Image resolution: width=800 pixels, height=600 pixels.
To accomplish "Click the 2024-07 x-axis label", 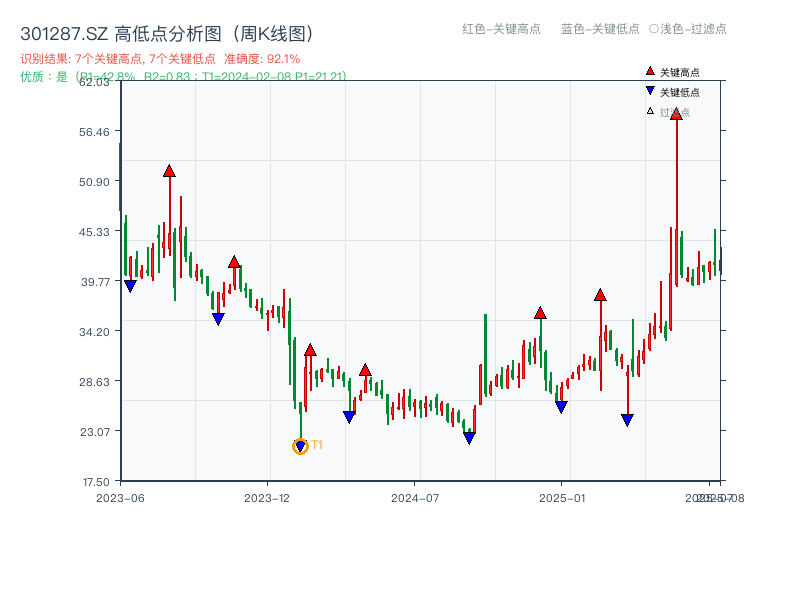I will pyautogui.click(x=413, y=496).
